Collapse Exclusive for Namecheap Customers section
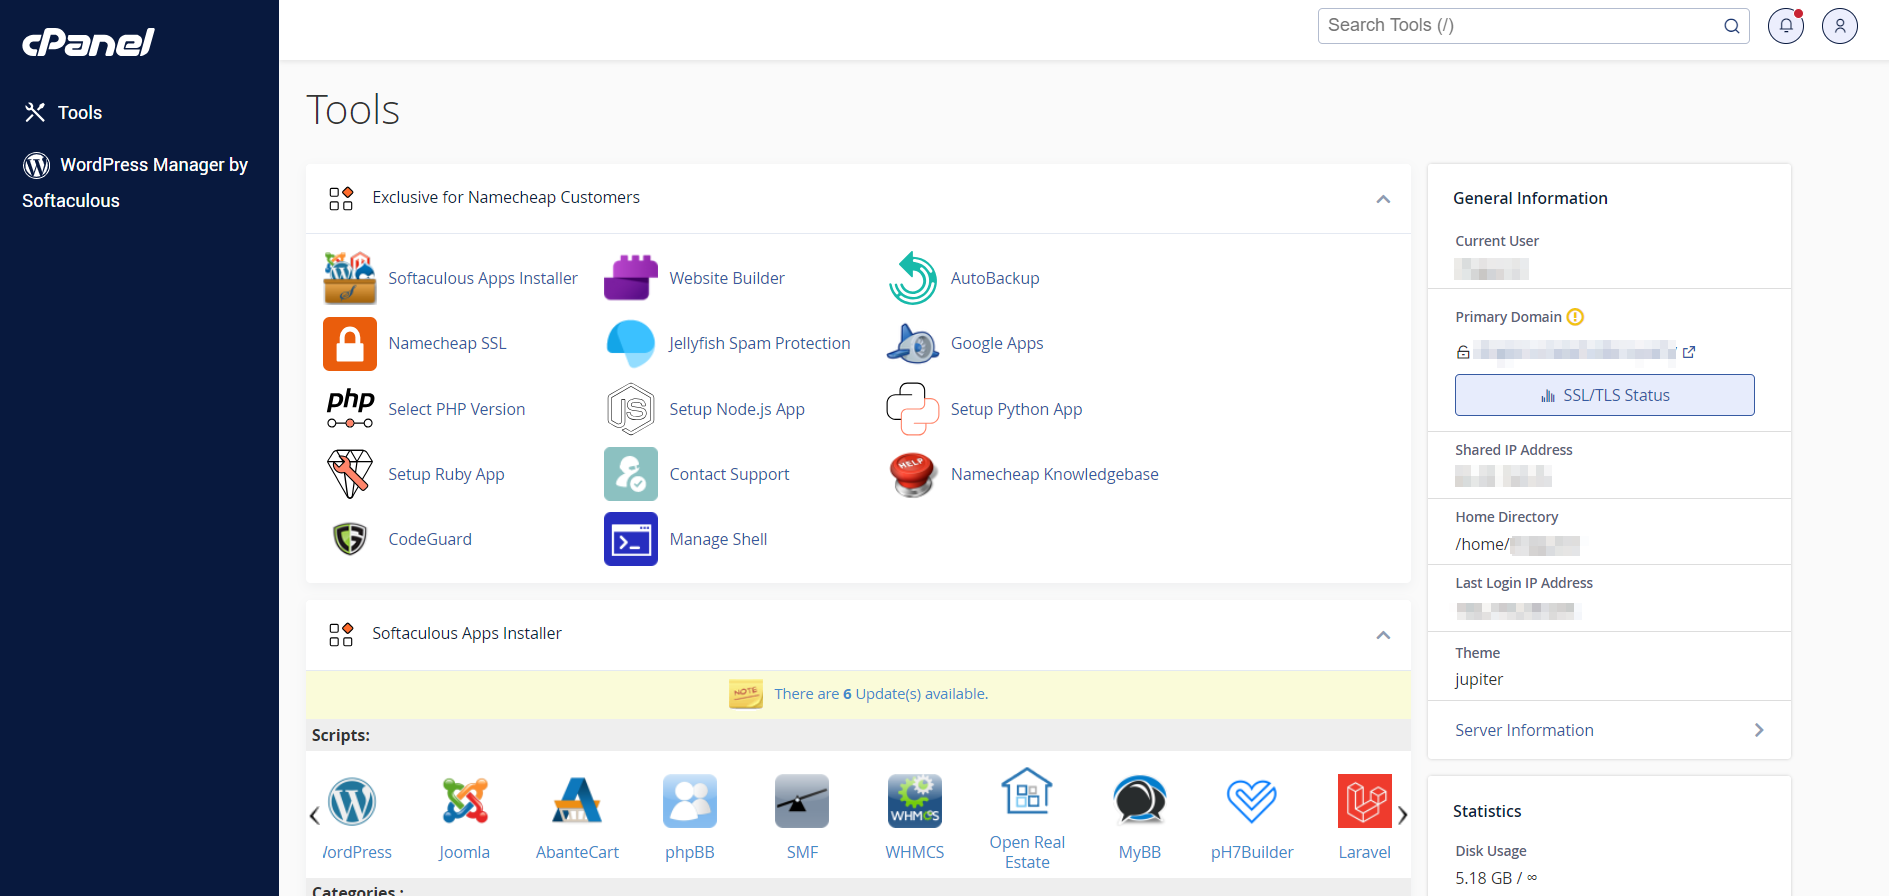This screenshot has height=896, width=1889. (x=1383, y=199)
